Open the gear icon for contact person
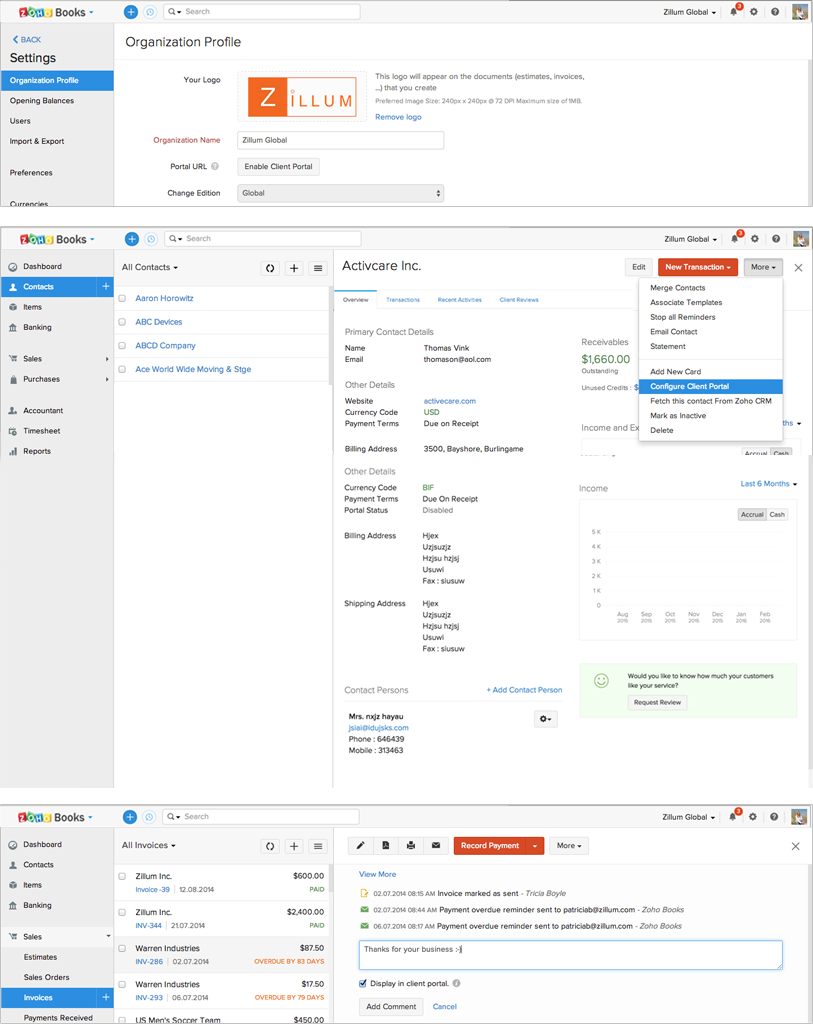Image resolution: width=813 pixels, height=1024 pixels. (545, 719)
